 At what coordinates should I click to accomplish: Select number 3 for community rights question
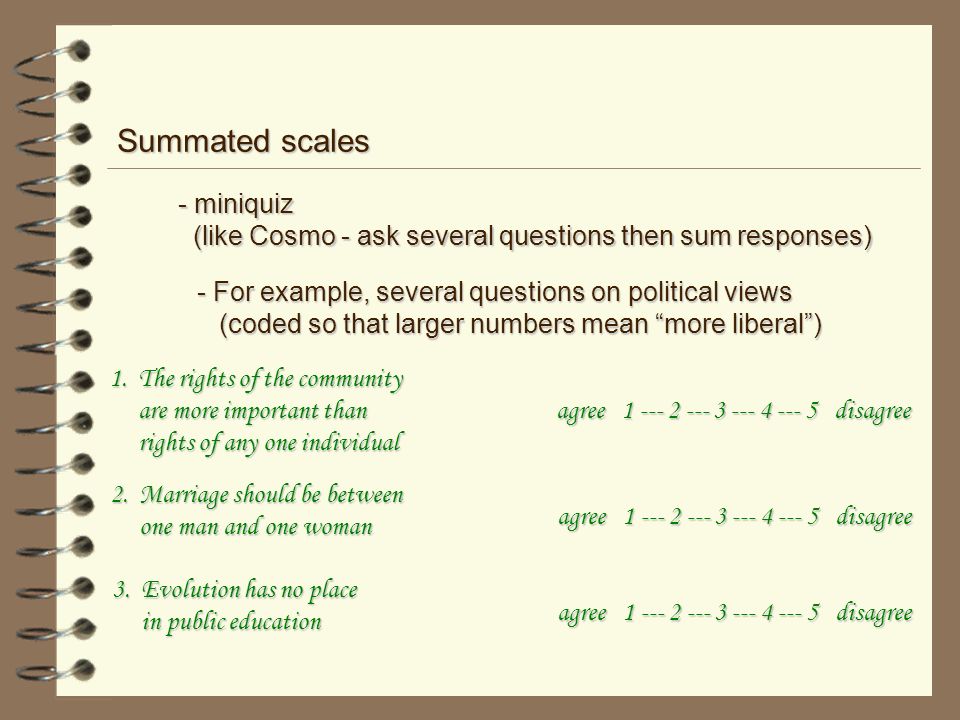tap(721, 410)
